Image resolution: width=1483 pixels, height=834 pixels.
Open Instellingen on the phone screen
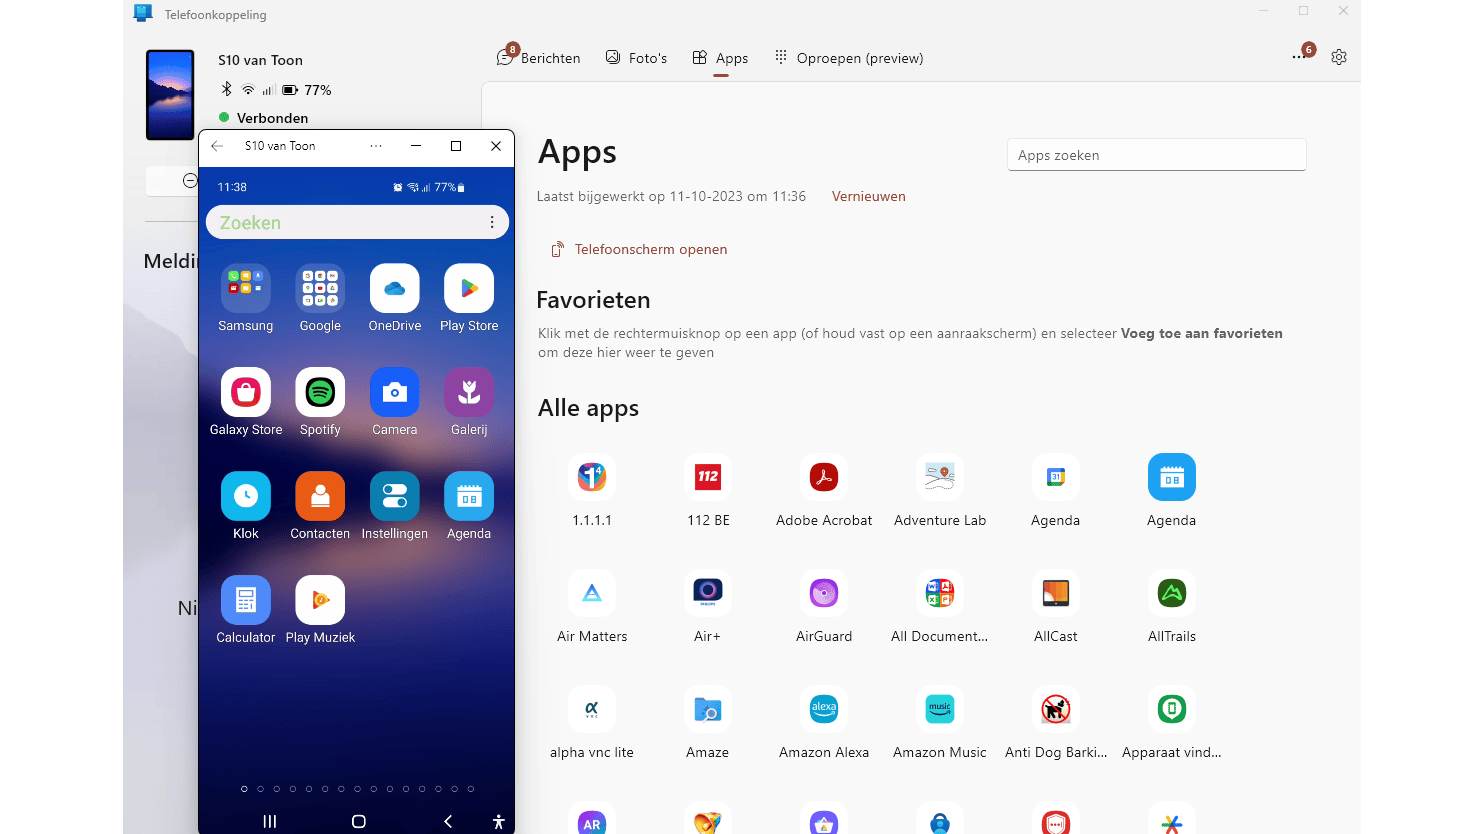click(x=395, y=497)
